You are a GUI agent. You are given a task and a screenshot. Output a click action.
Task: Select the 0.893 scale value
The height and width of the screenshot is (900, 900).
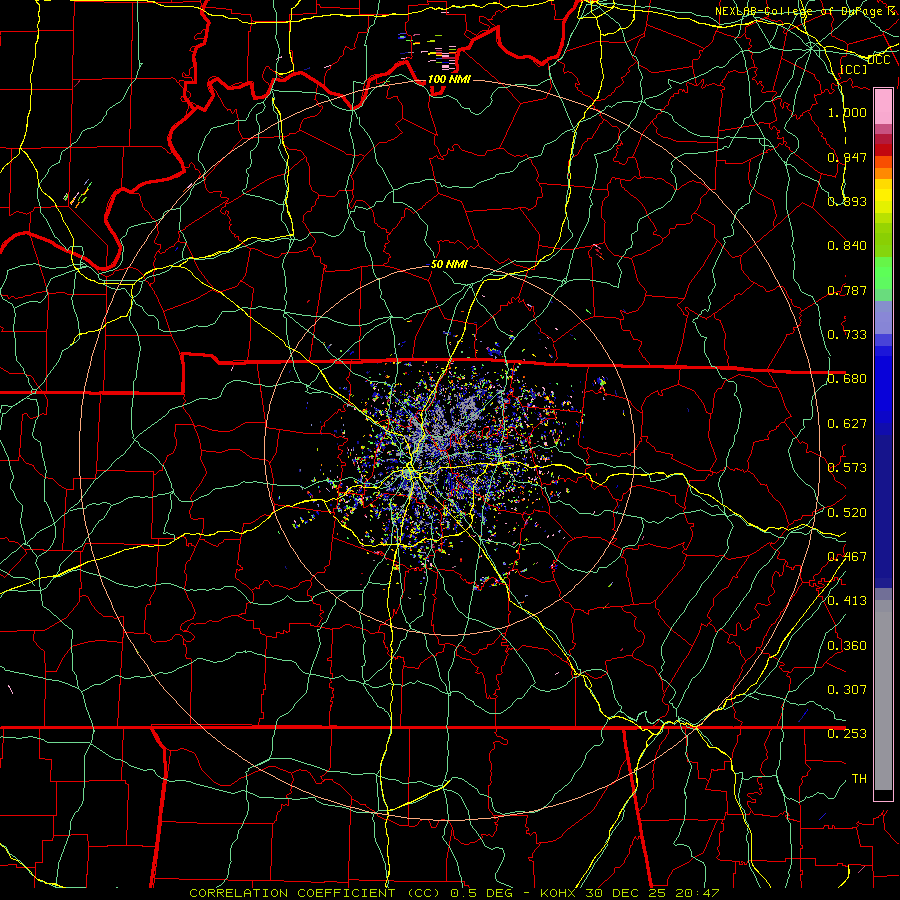(847, 201)
